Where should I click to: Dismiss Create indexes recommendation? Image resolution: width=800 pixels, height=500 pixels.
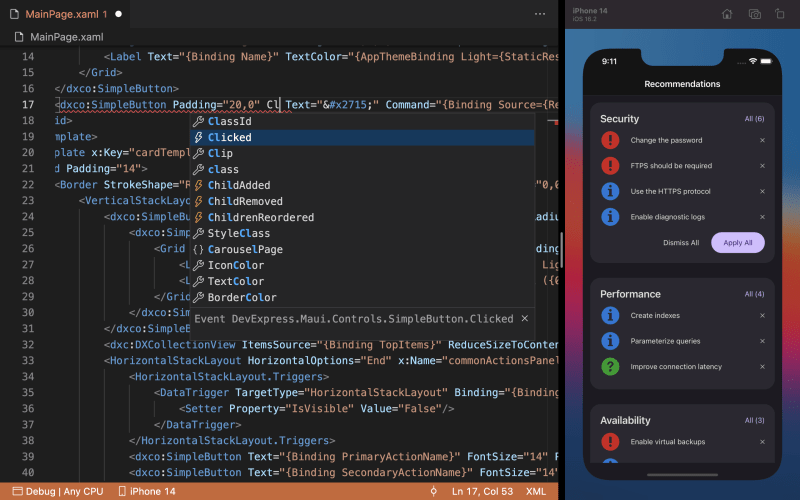(x=762, y=315)
